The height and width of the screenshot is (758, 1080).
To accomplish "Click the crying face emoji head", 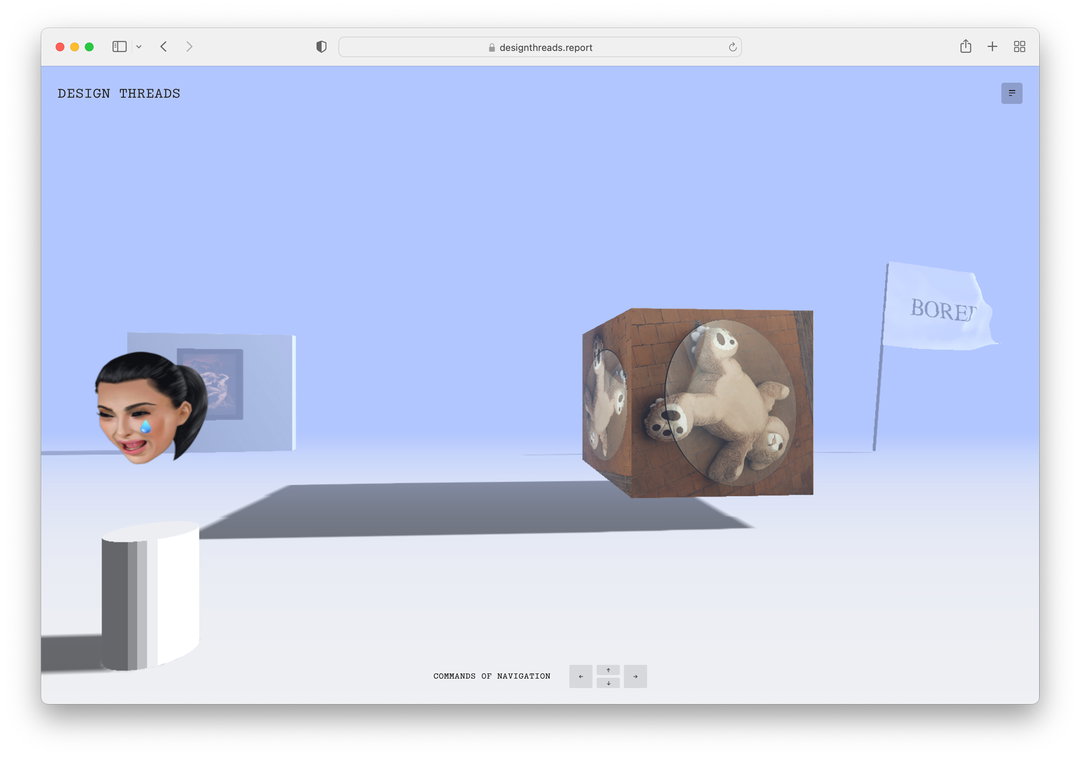I will pyautogui.click(x=151, y=407).
